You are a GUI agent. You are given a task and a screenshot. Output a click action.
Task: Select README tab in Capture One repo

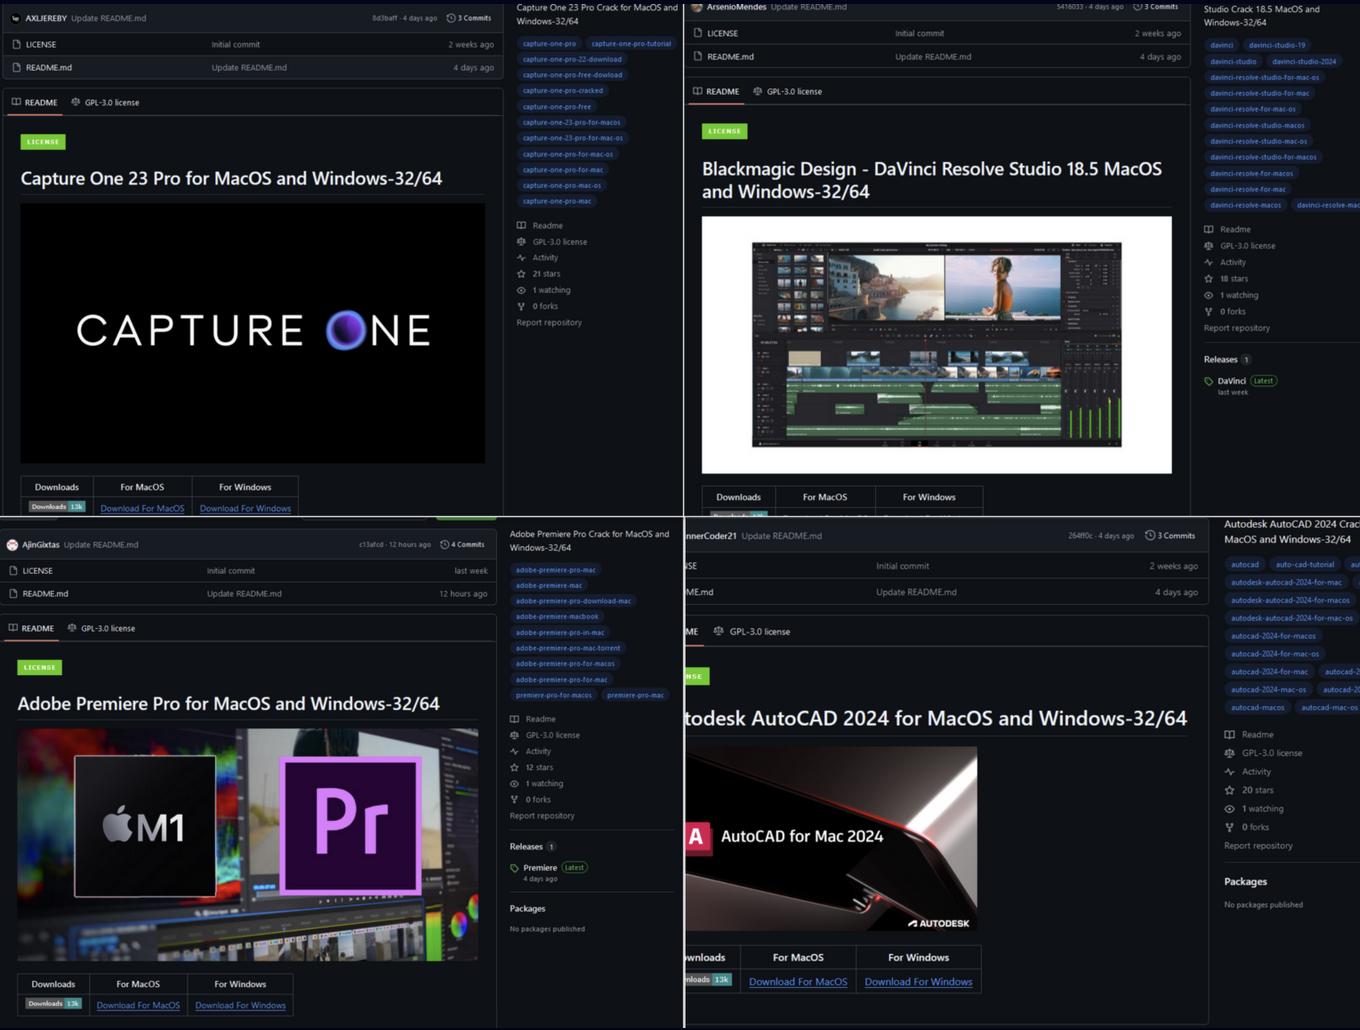click(x=34, y=102)
